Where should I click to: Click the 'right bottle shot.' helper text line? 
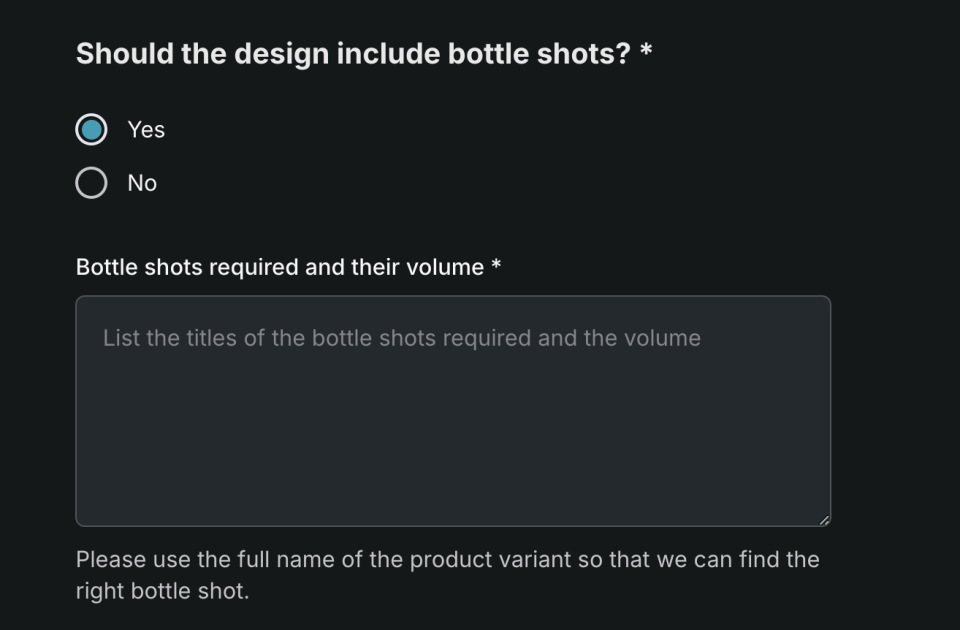(162, 590)
